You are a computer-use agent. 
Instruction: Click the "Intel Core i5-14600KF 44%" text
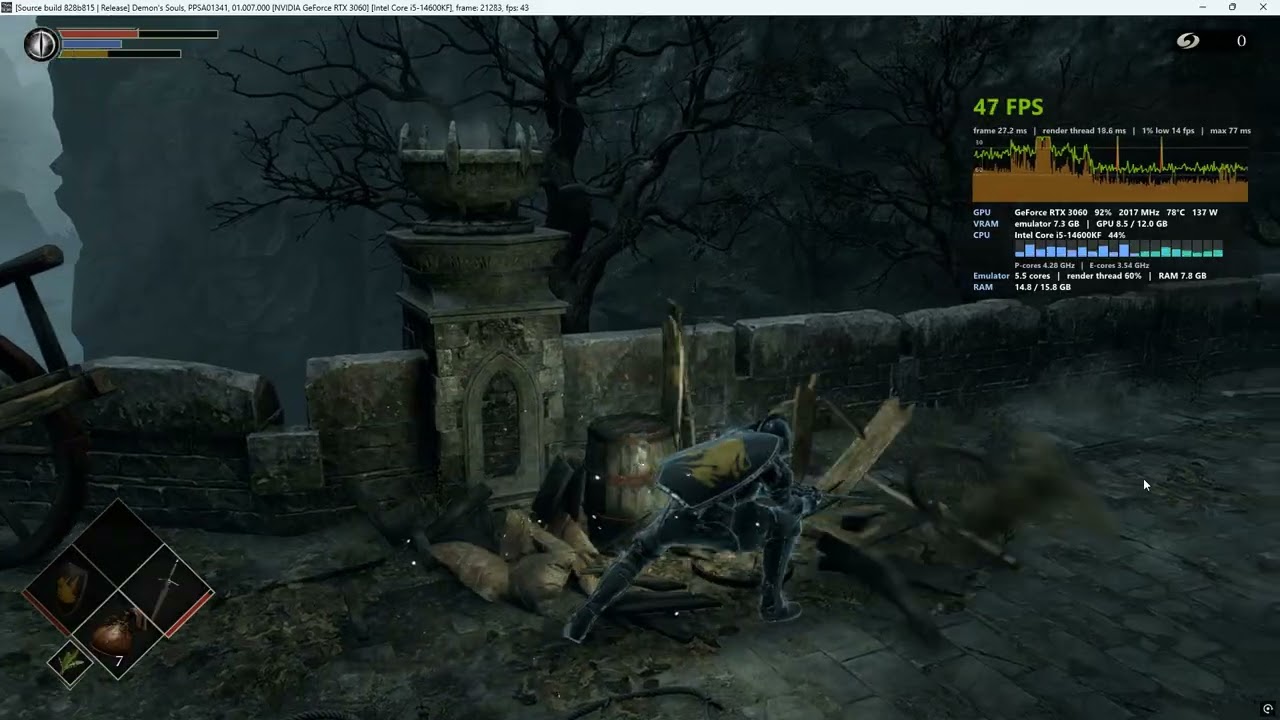click(1070, 235)
